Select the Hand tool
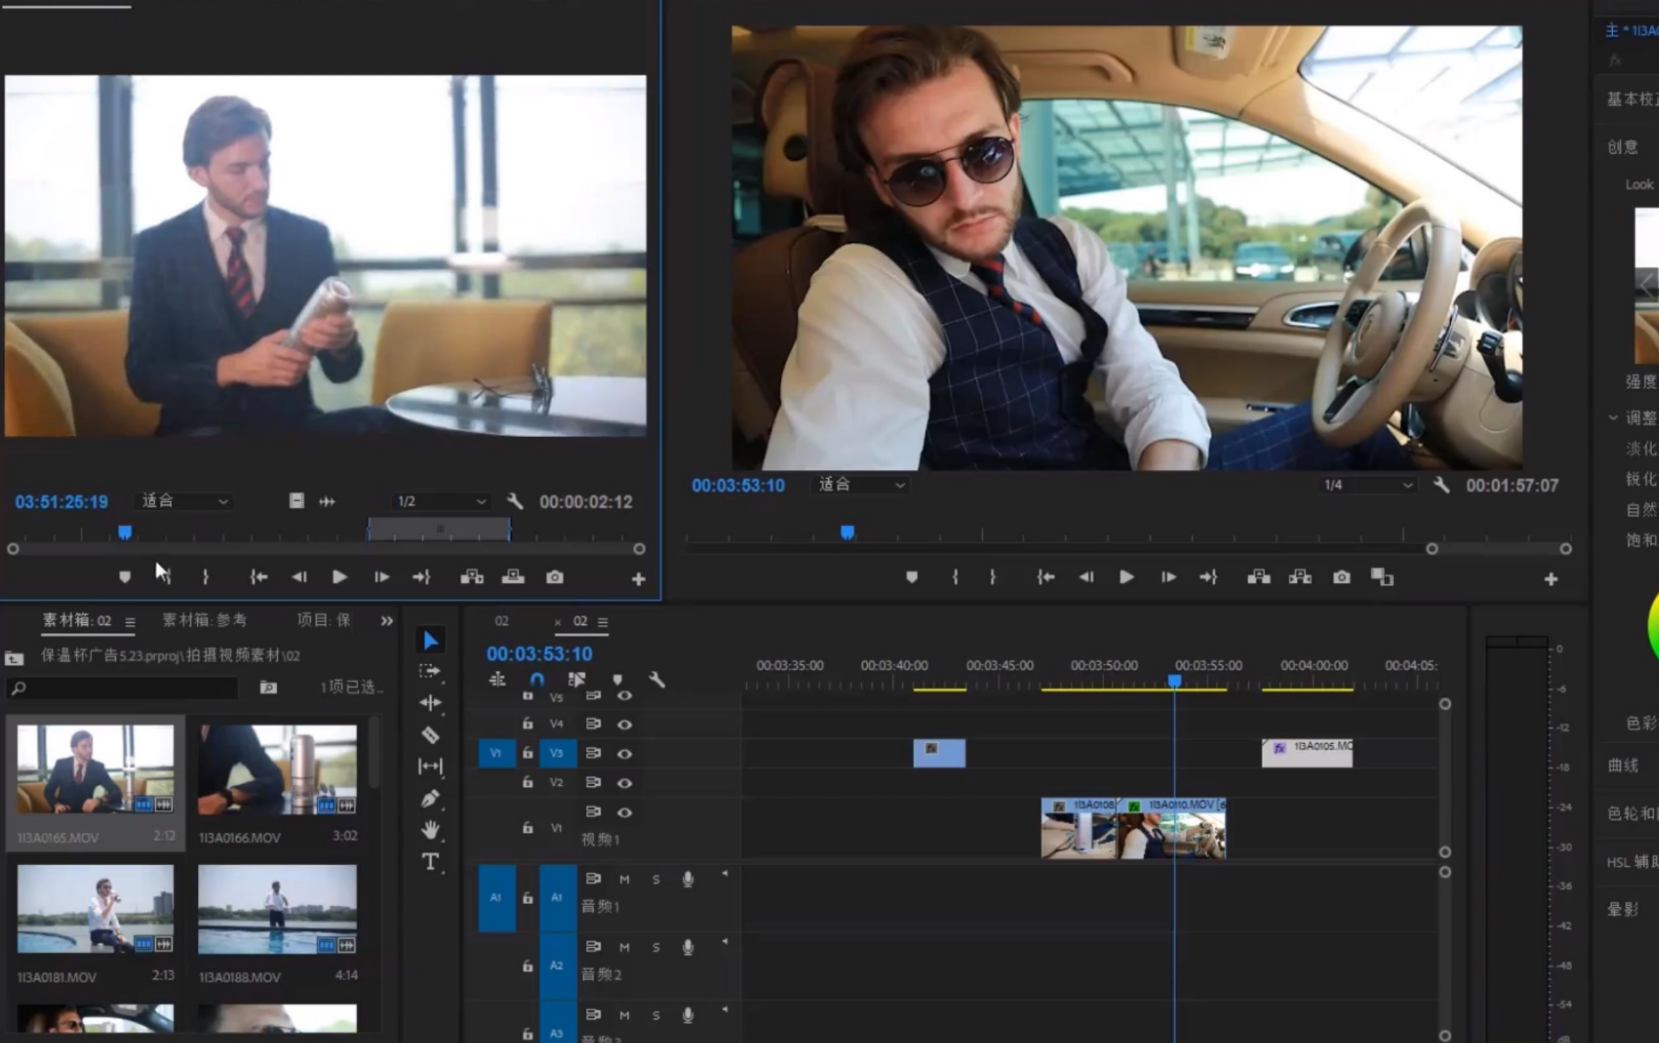 point(430,829)
